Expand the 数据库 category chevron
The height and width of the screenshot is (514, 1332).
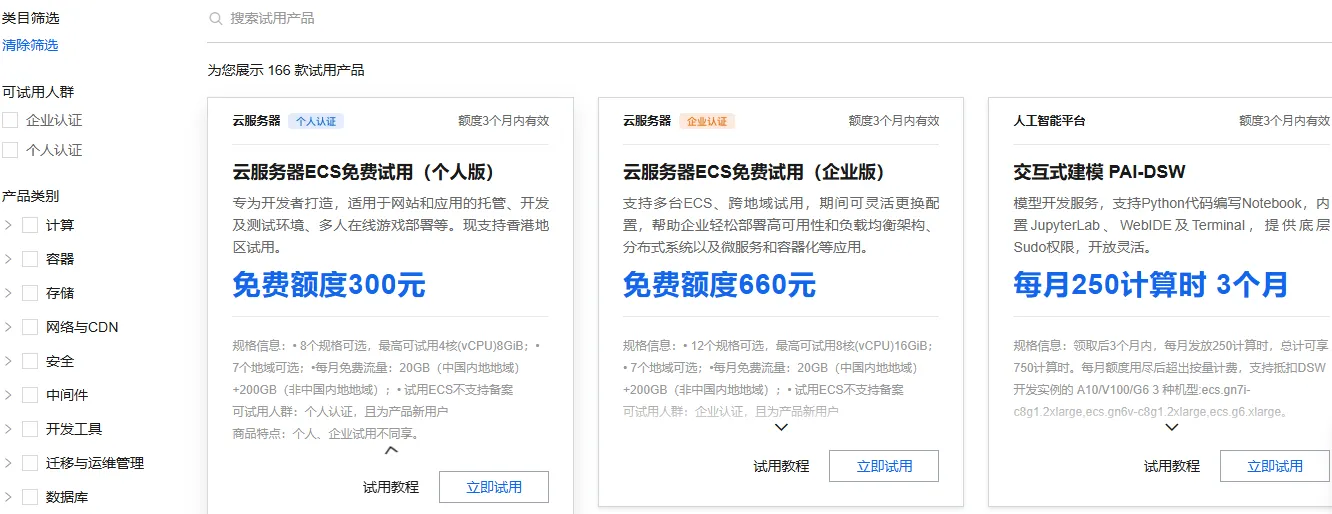point(8,497)
